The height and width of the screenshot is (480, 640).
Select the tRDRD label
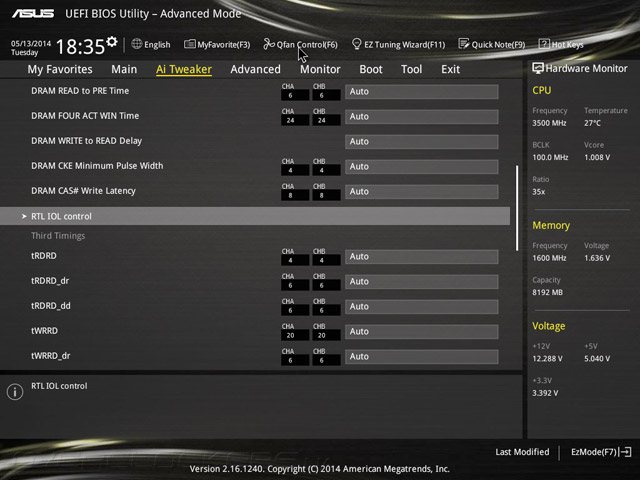[44, 256]
